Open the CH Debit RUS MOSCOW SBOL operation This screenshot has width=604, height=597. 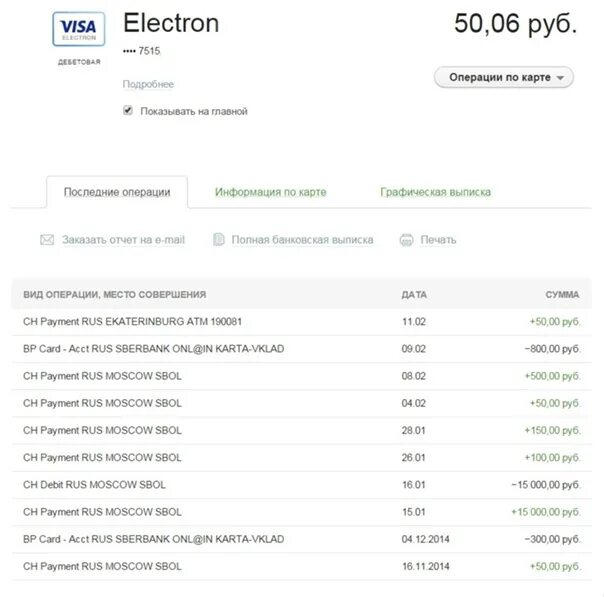94,485
